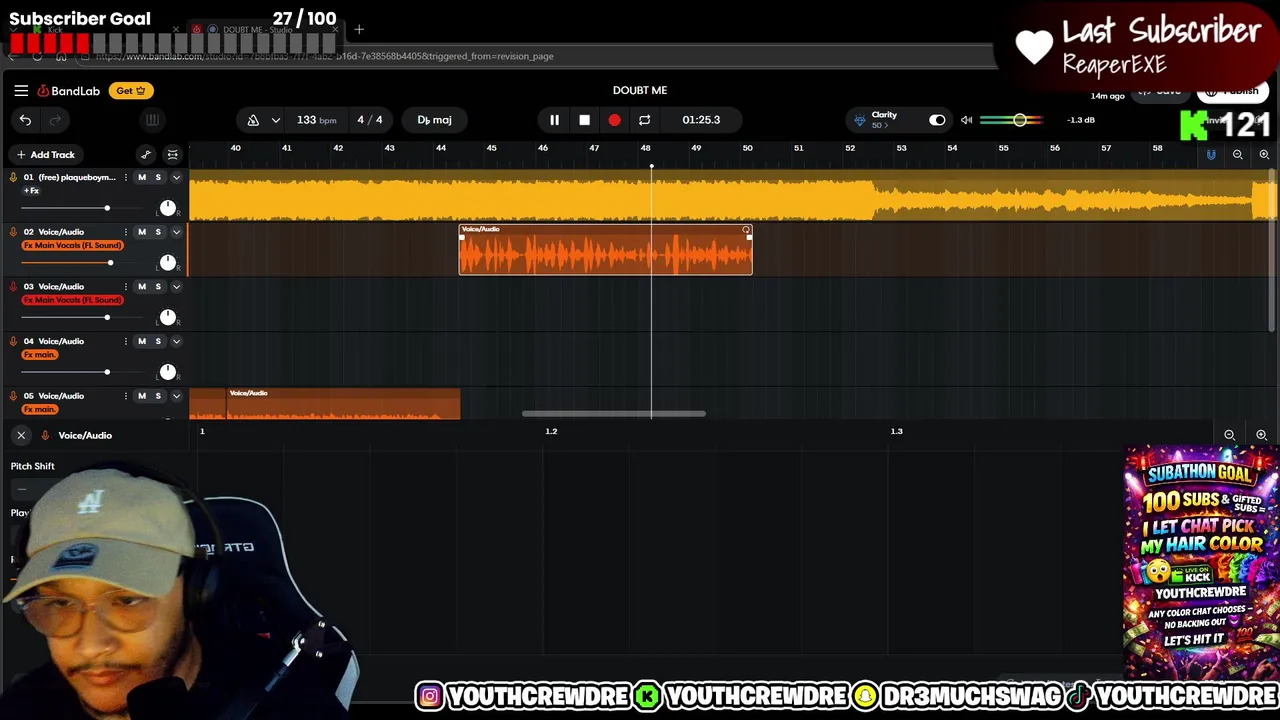Zoom in in the editor panel
The height and width of the screenshot is (720, 1280).
(1261, 435)
